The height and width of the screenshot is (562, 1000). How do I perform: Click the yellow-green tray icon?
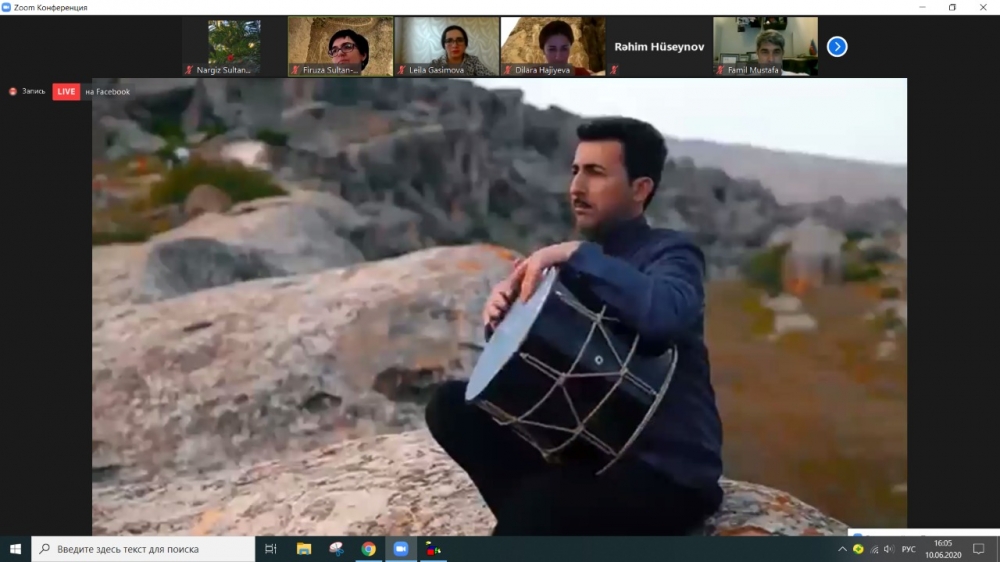click(x=858, y=549)
